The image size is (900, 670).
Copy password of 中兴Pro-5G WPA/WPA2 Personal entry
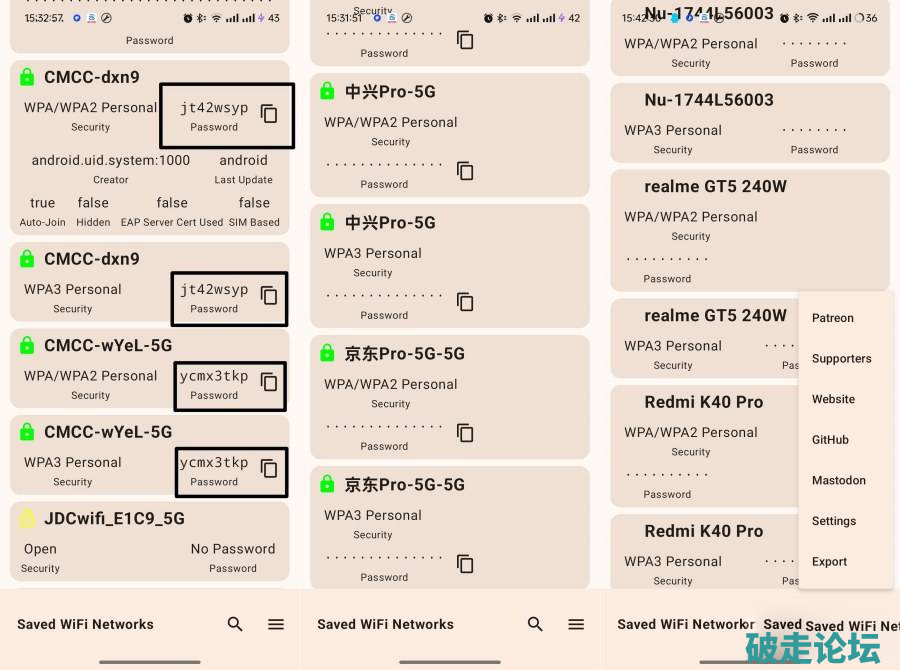465,171
